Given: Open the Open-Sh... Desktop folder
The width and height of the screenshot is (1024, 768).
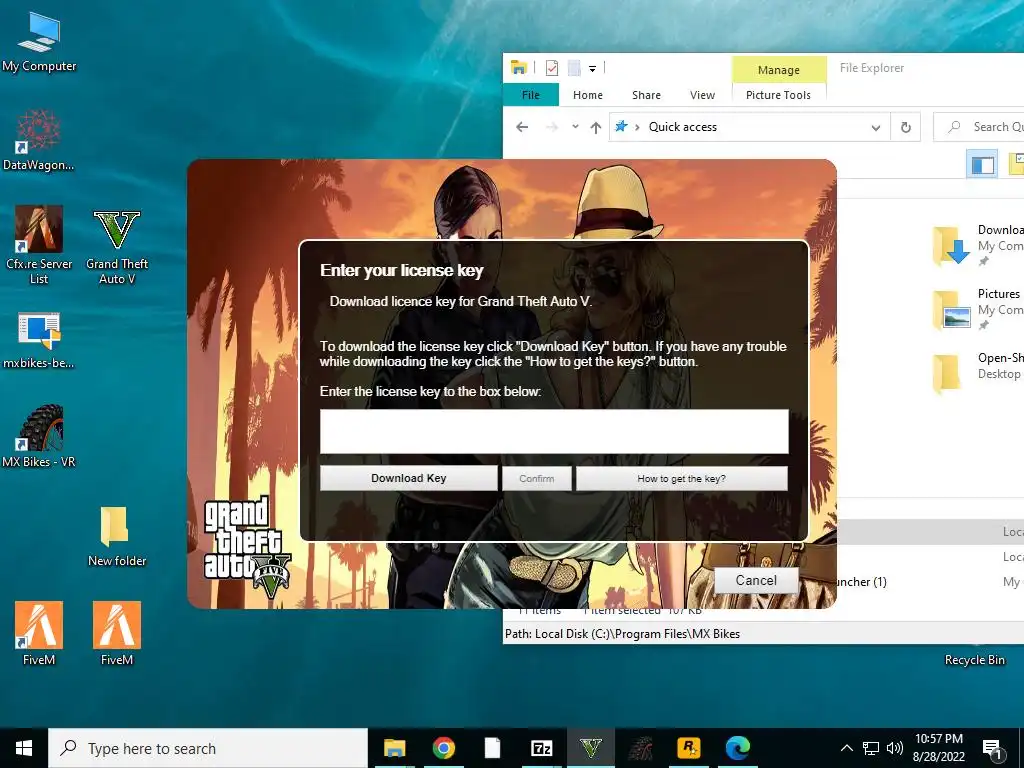Looking at the screenshot, I should tap(978, 372).
